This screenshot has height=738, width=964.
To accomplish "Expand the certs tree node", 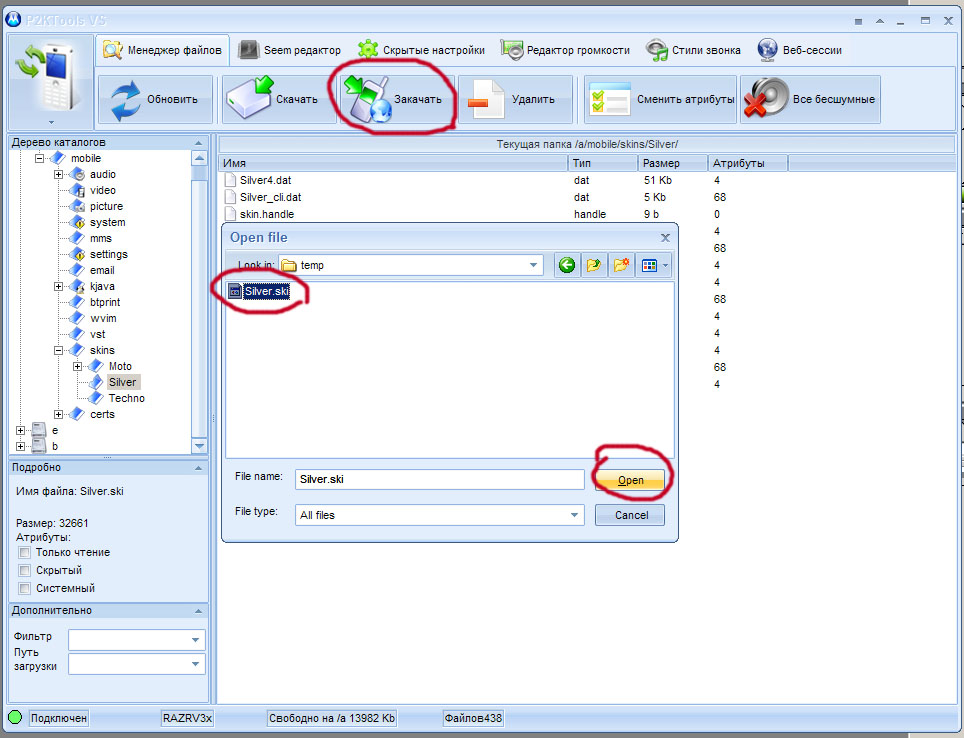I will pos(58,414).
